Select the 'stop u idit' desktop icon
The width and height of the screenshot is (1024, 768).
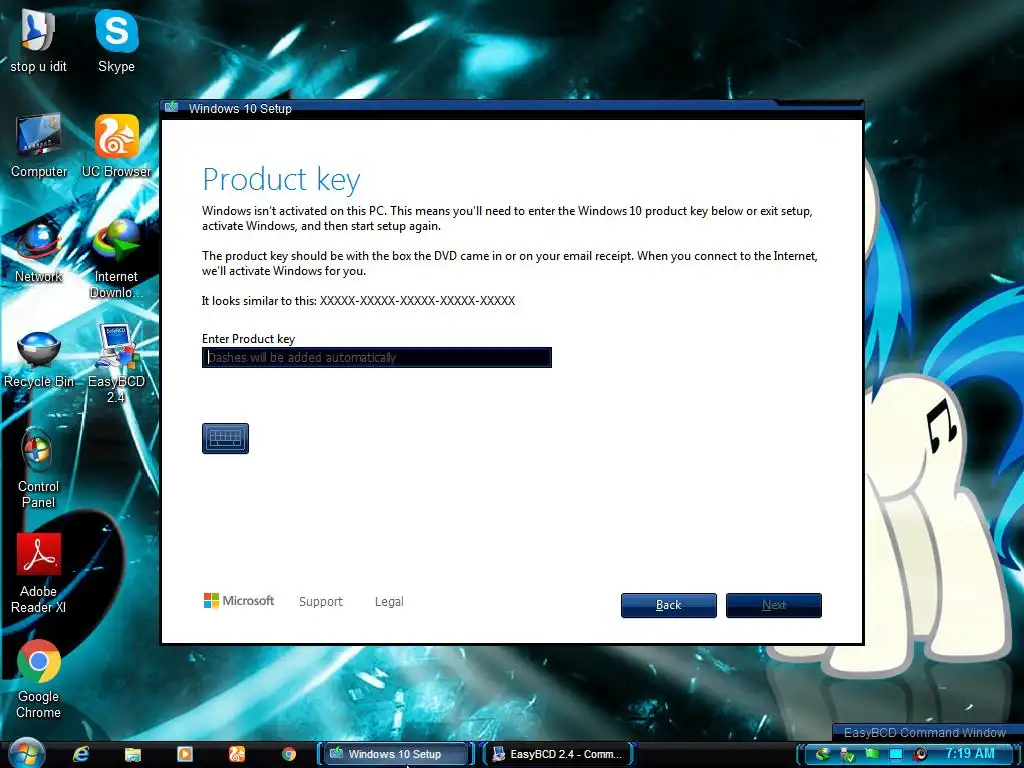tap(39, 42)
